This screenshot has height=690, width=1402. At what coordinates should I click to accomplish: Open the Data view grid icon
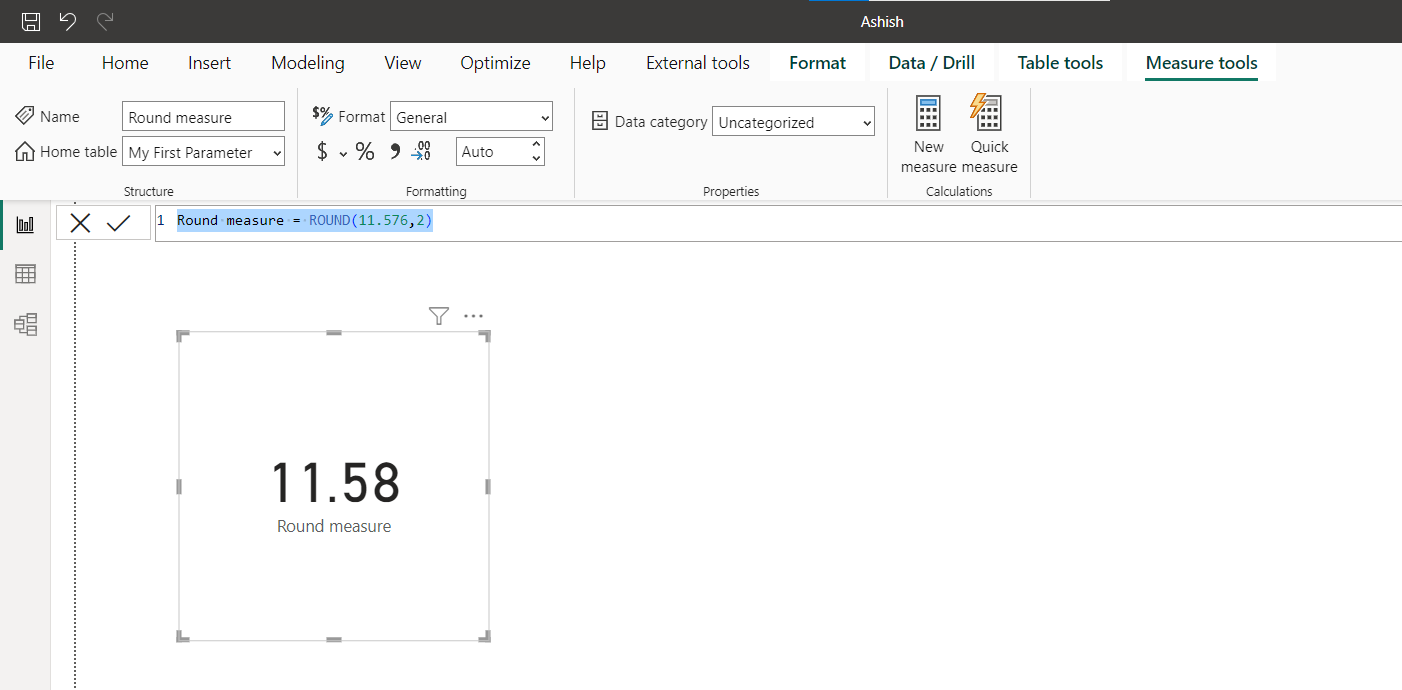click(x=25, y=273)
